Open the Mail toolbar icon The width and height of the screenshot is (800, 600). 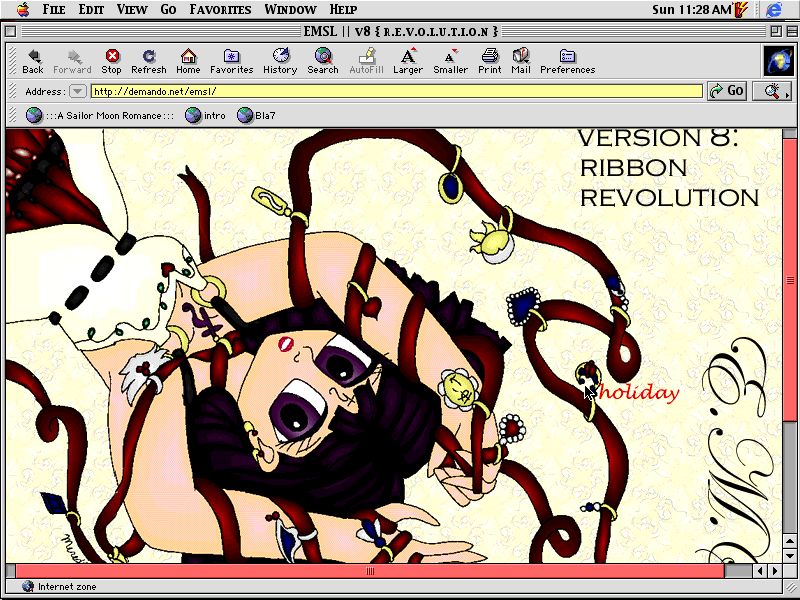pos(521,59)
